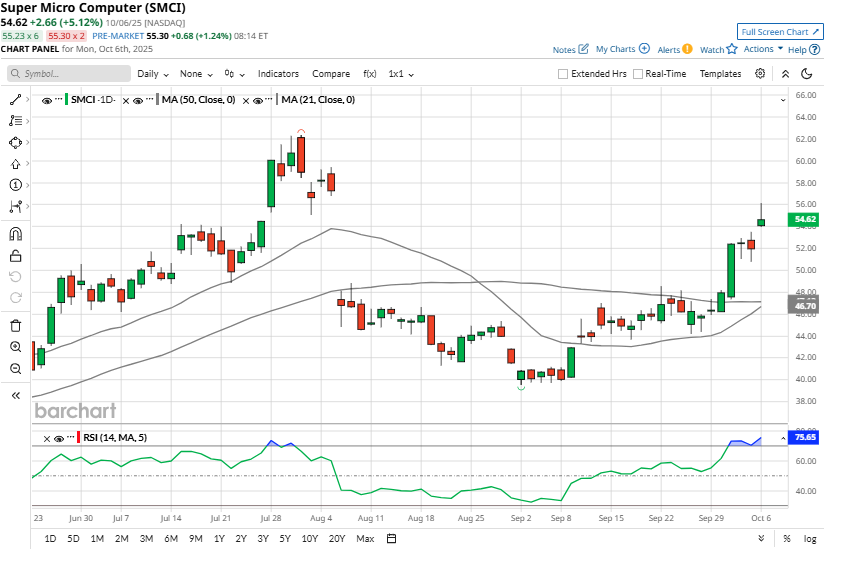Open the None dropdown in the toolbar

coord(196,74)
